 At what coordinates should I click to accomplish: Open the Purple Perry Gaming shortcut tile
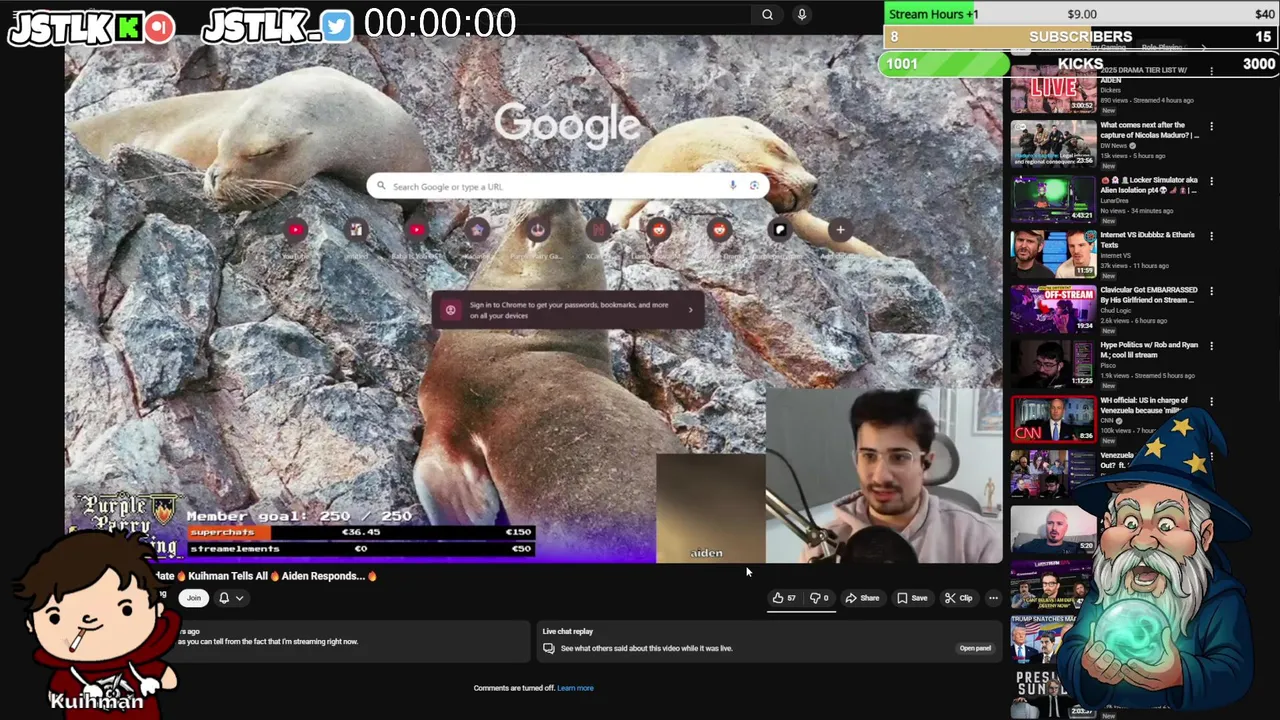click(x=538, y=230)
